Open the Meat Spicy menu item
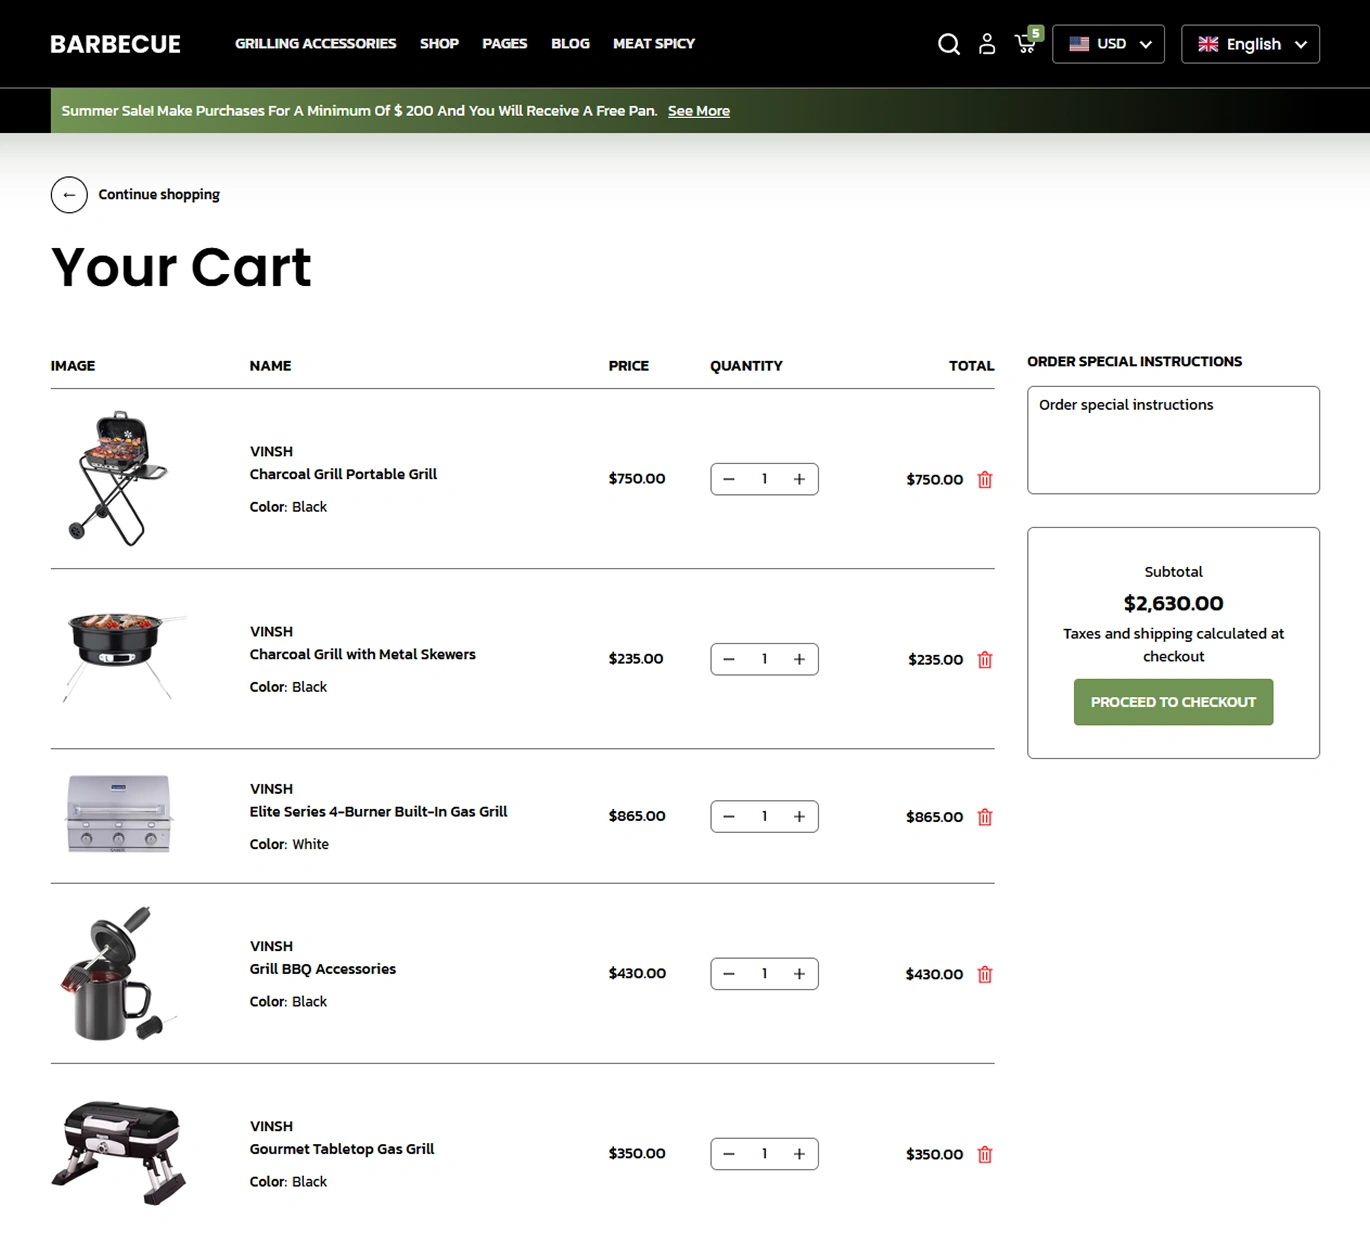Image resolution: width=1370 pixels, height=1240 pixels. click(653, 44)
